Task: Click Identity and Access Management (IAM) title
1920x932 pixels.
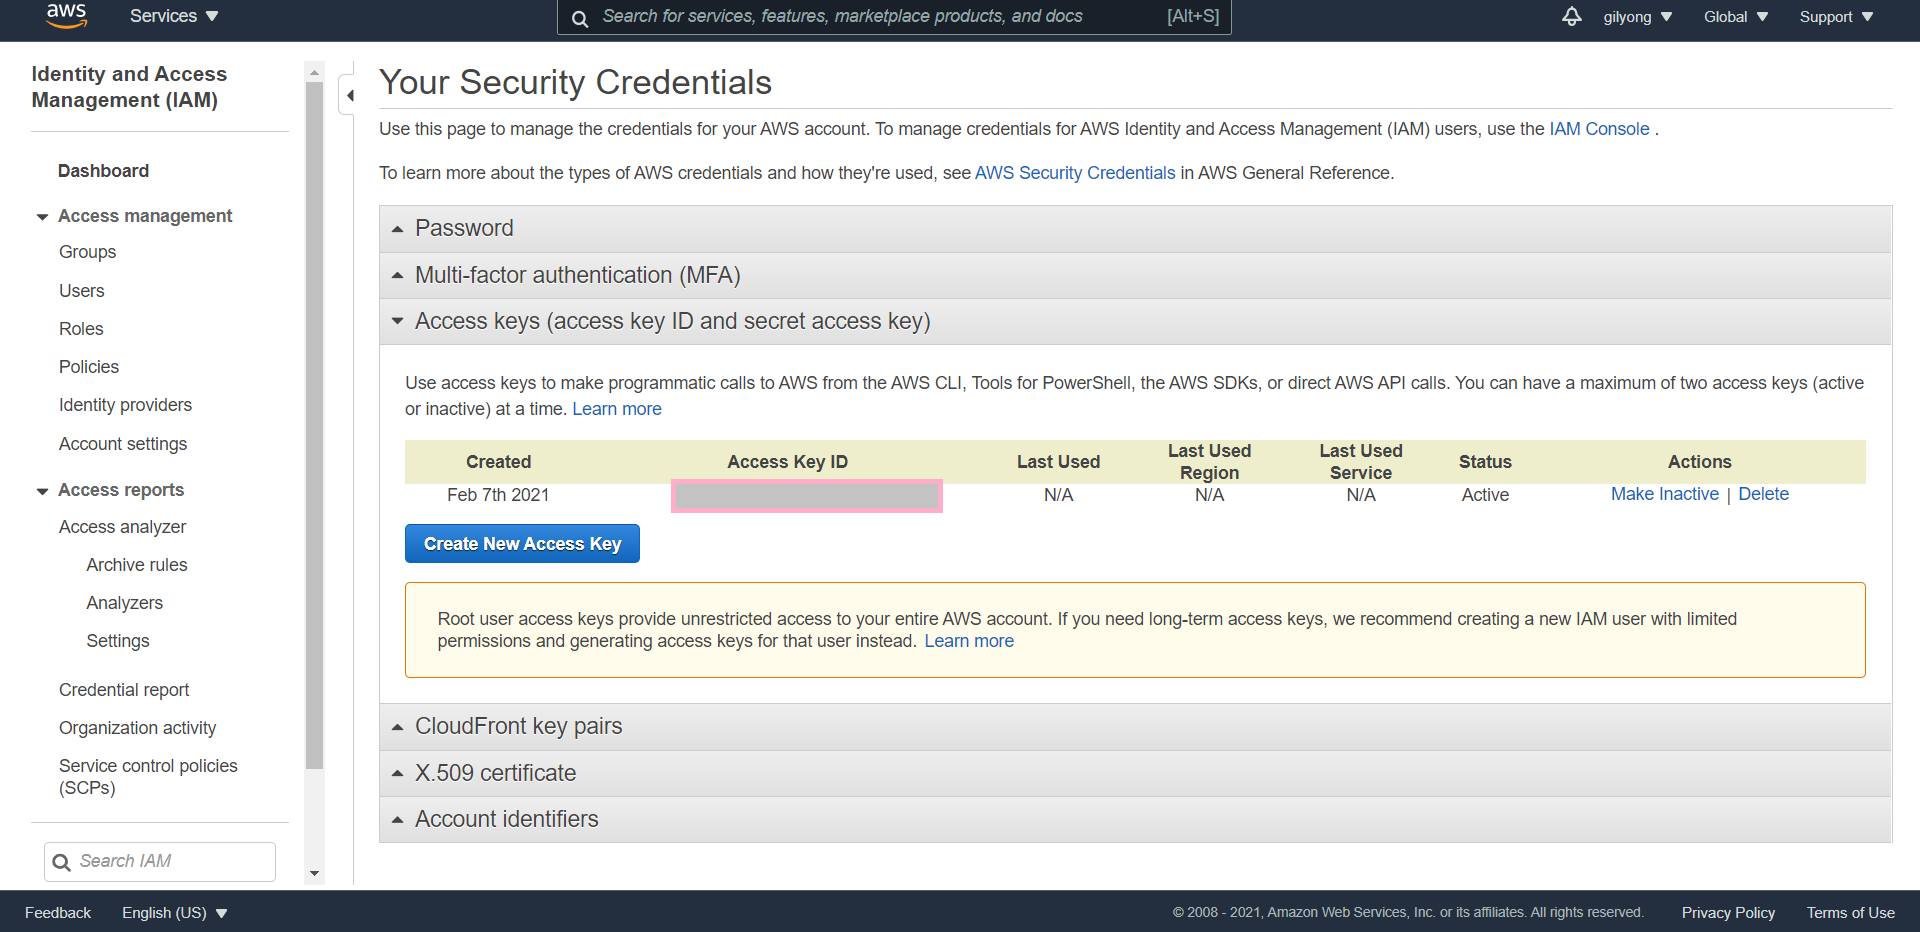Action: (129, 87)
